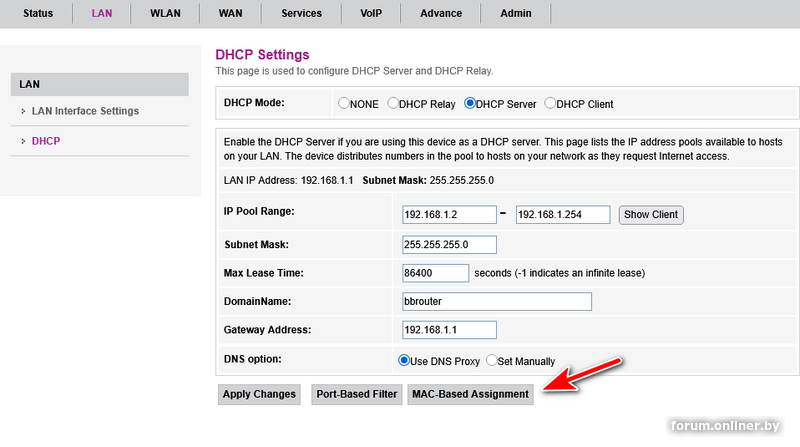800x447 pixels.
Task: Open the Status tab
Action: 38,14
